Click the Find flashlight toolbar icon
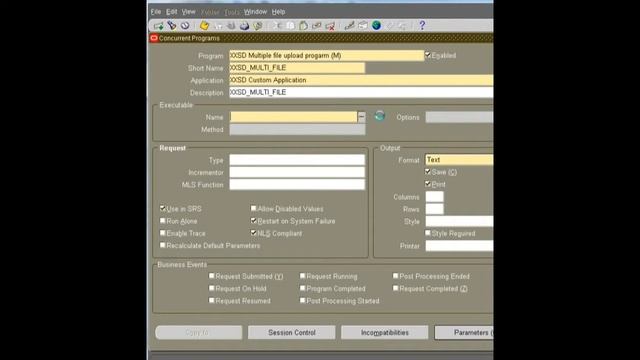The width and height of the screenshot is (640, 360). click(172, 26)
